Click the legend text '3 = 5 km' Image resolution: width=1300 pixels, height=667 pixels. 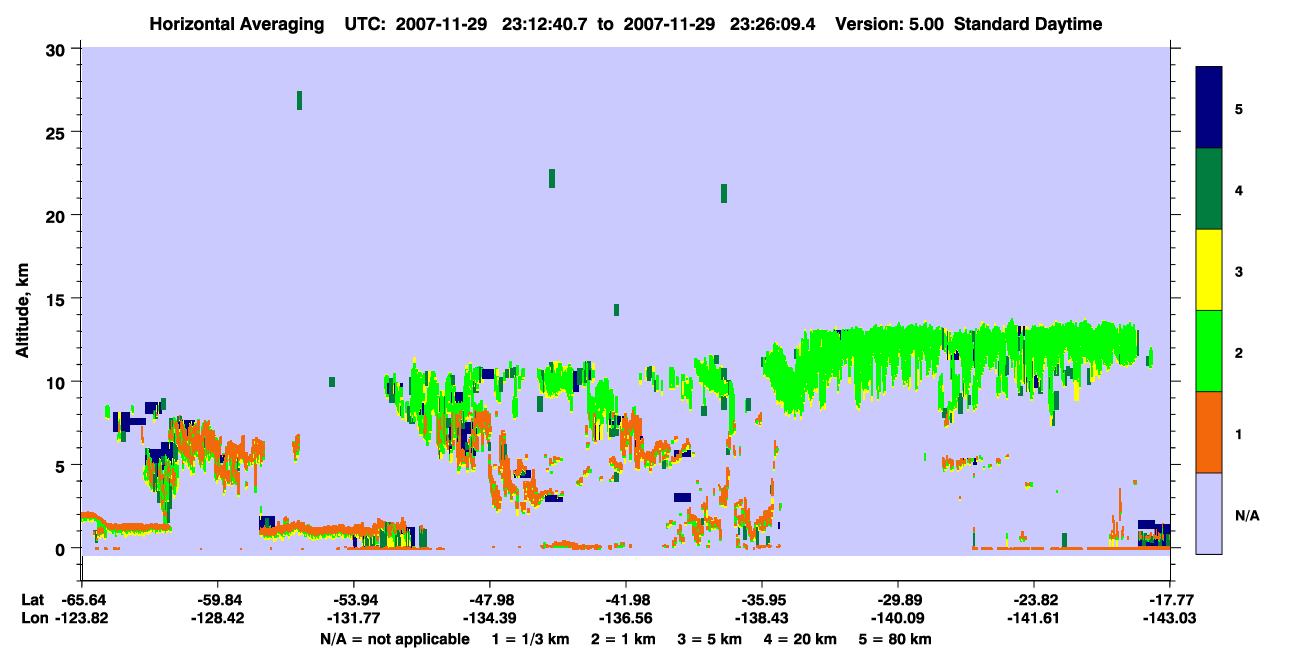point(712,639)
